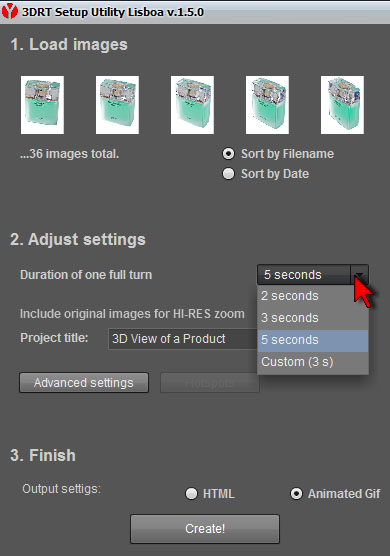390x556 pixels.
Task: Select the second product image thumbnail
Action: pyautogui.click(x=117, y=105)
